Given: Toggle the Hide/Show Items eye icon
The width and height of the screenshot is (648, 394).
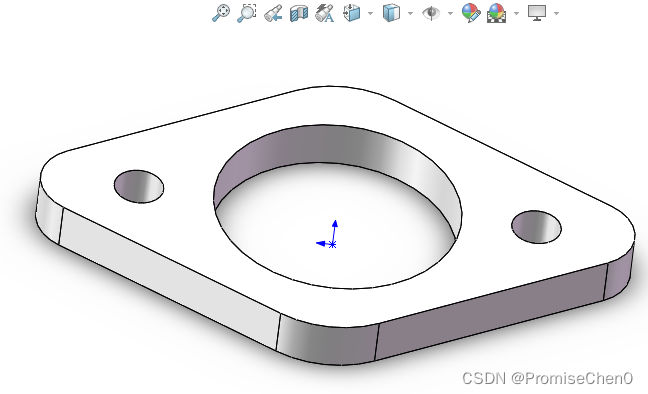Looking at the screenshot, I should [431, 13].
